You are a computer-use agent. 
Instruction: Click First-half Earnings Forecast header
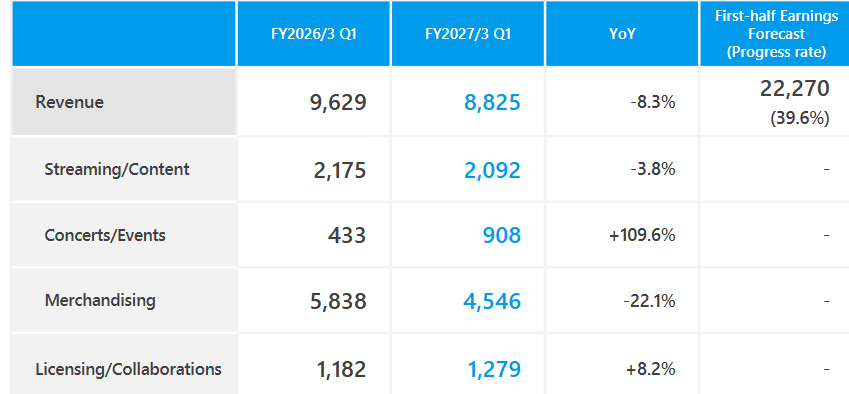[776, 34]
